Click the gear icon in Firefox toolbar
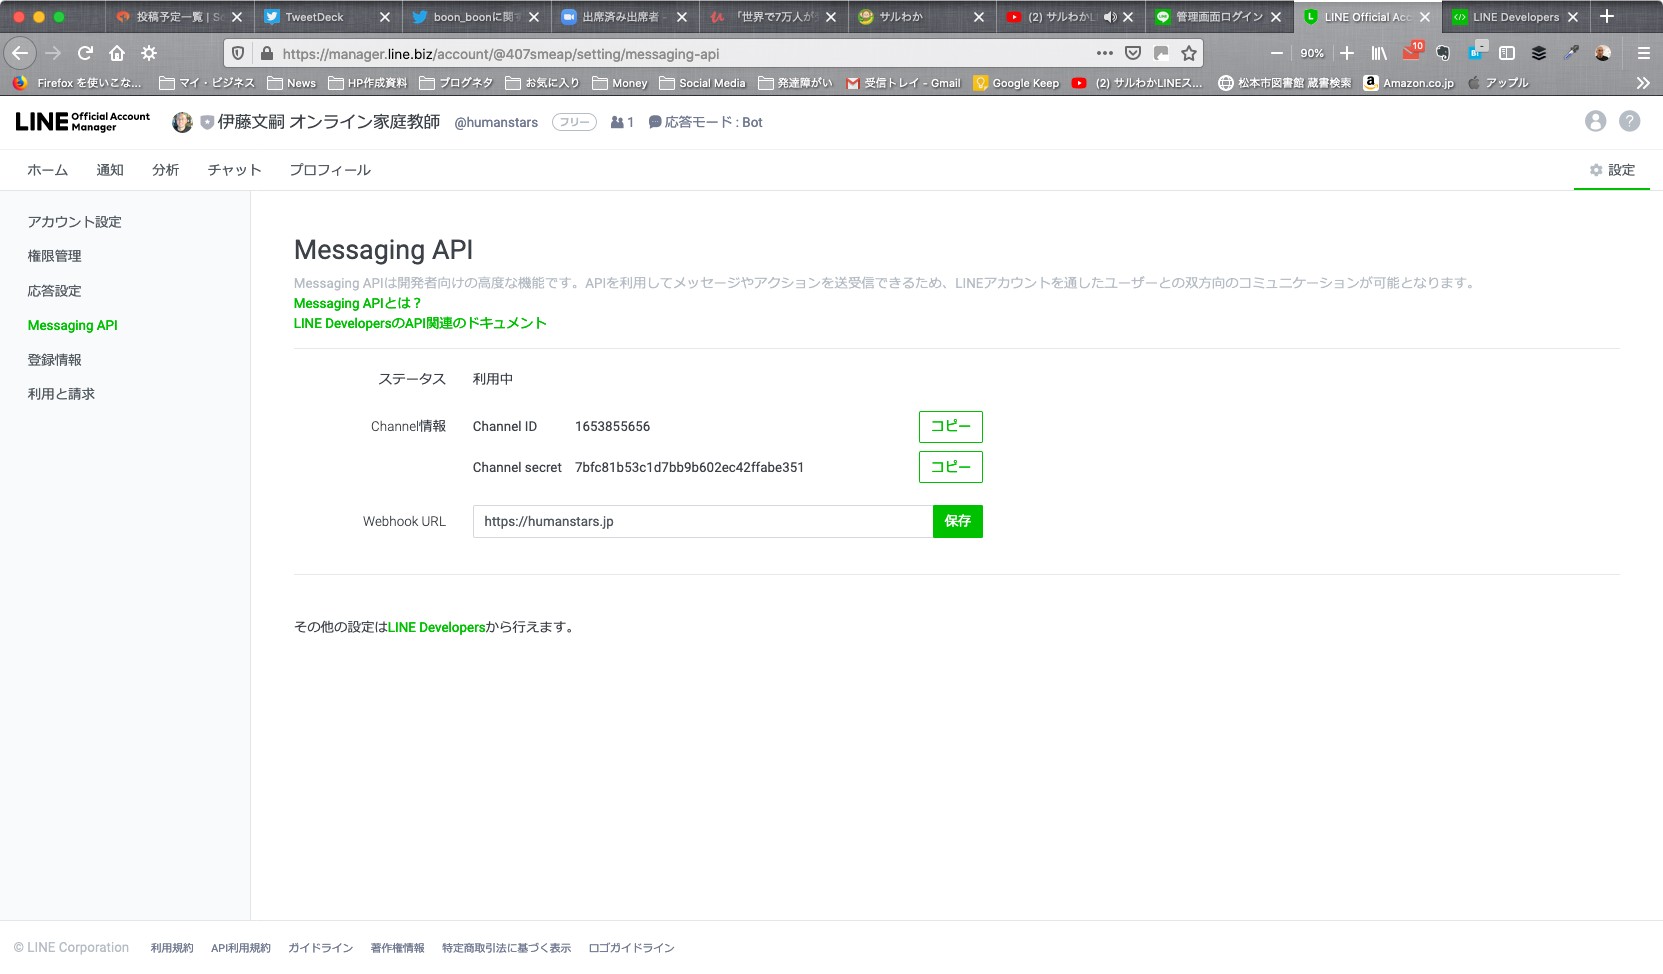 [x=149, y=53]
